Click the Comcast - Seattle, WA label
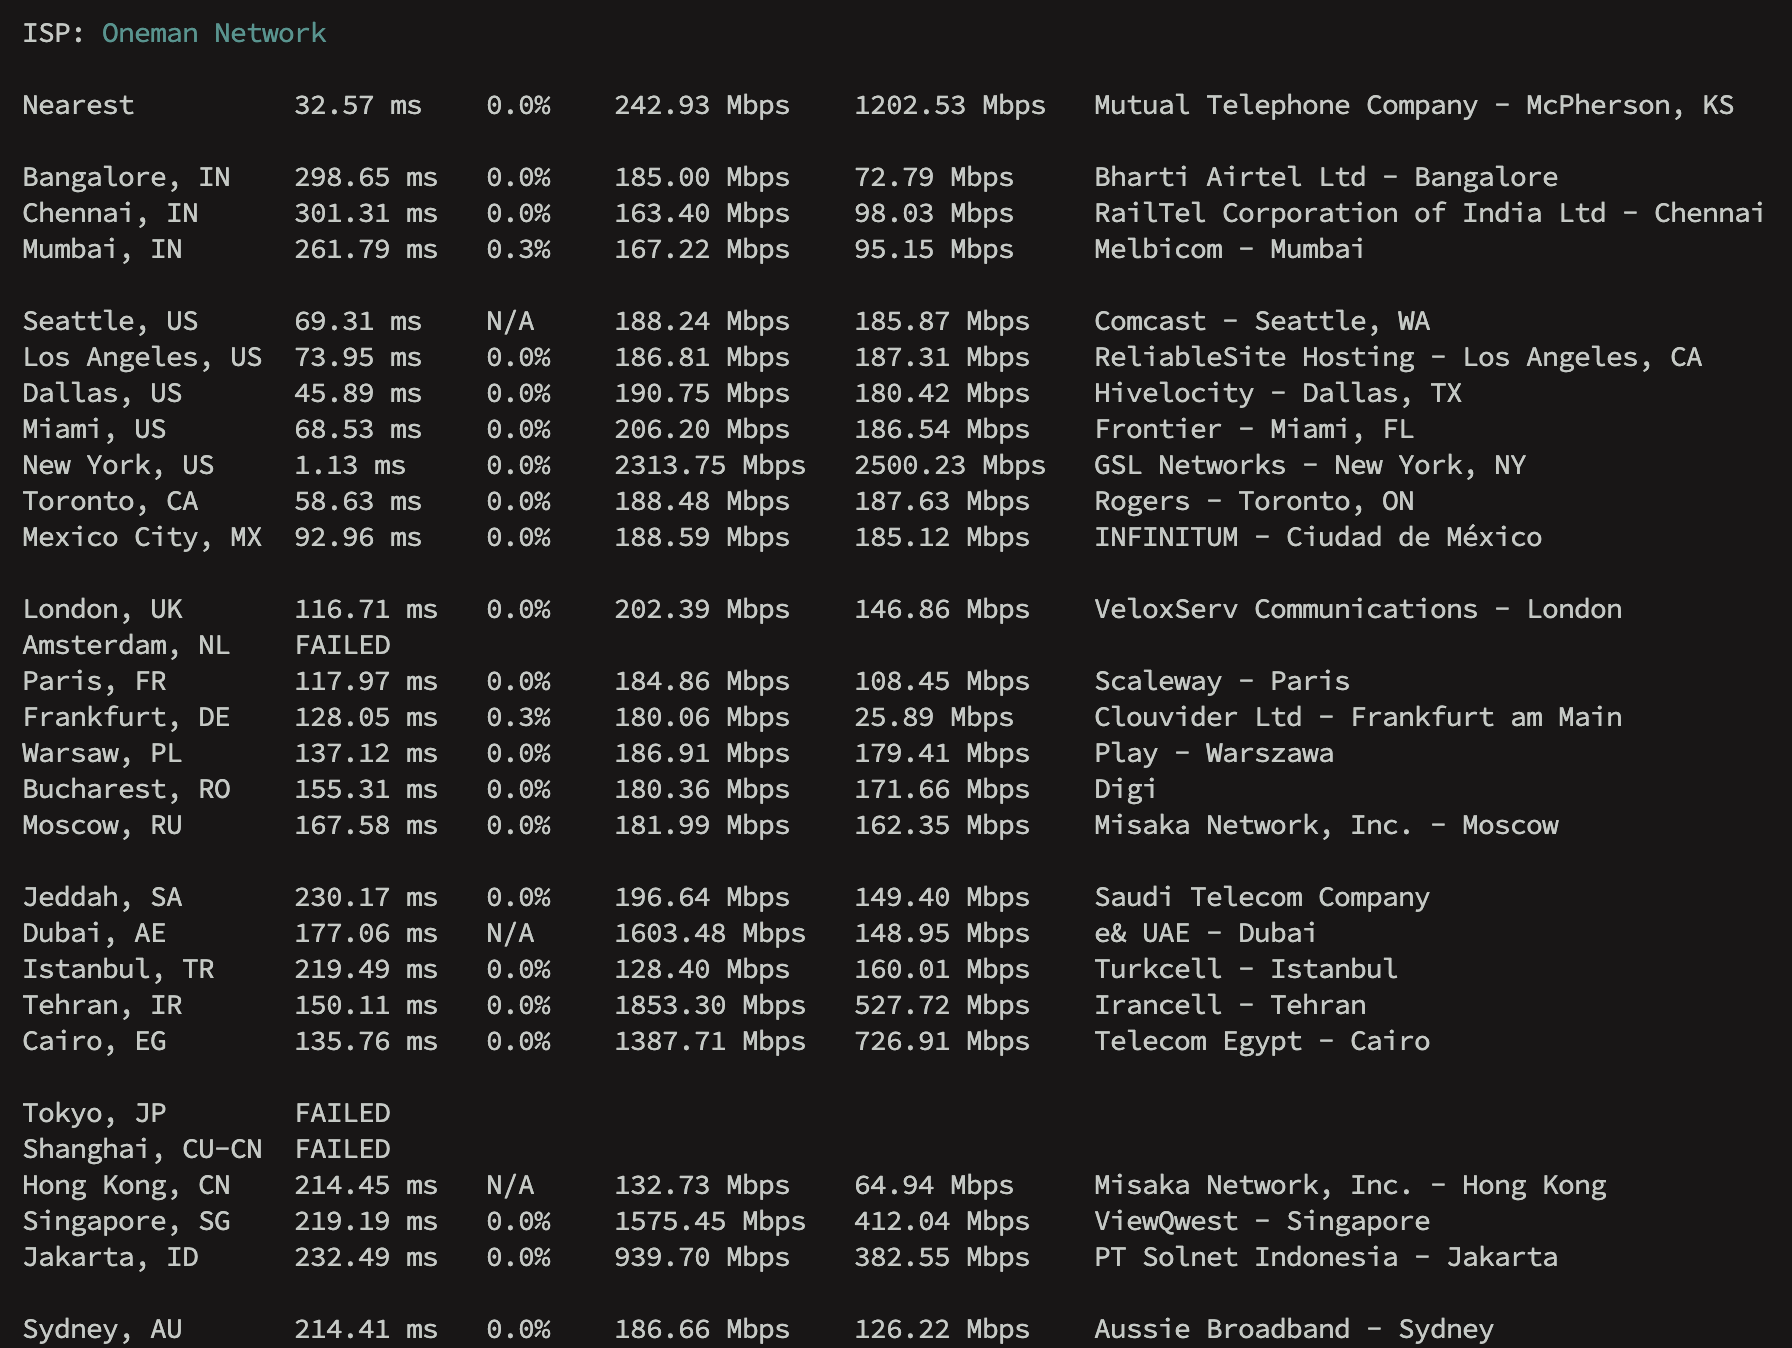Image resolution: width=1792 pixels, height=1348 pixels. tap(1262, 320)
